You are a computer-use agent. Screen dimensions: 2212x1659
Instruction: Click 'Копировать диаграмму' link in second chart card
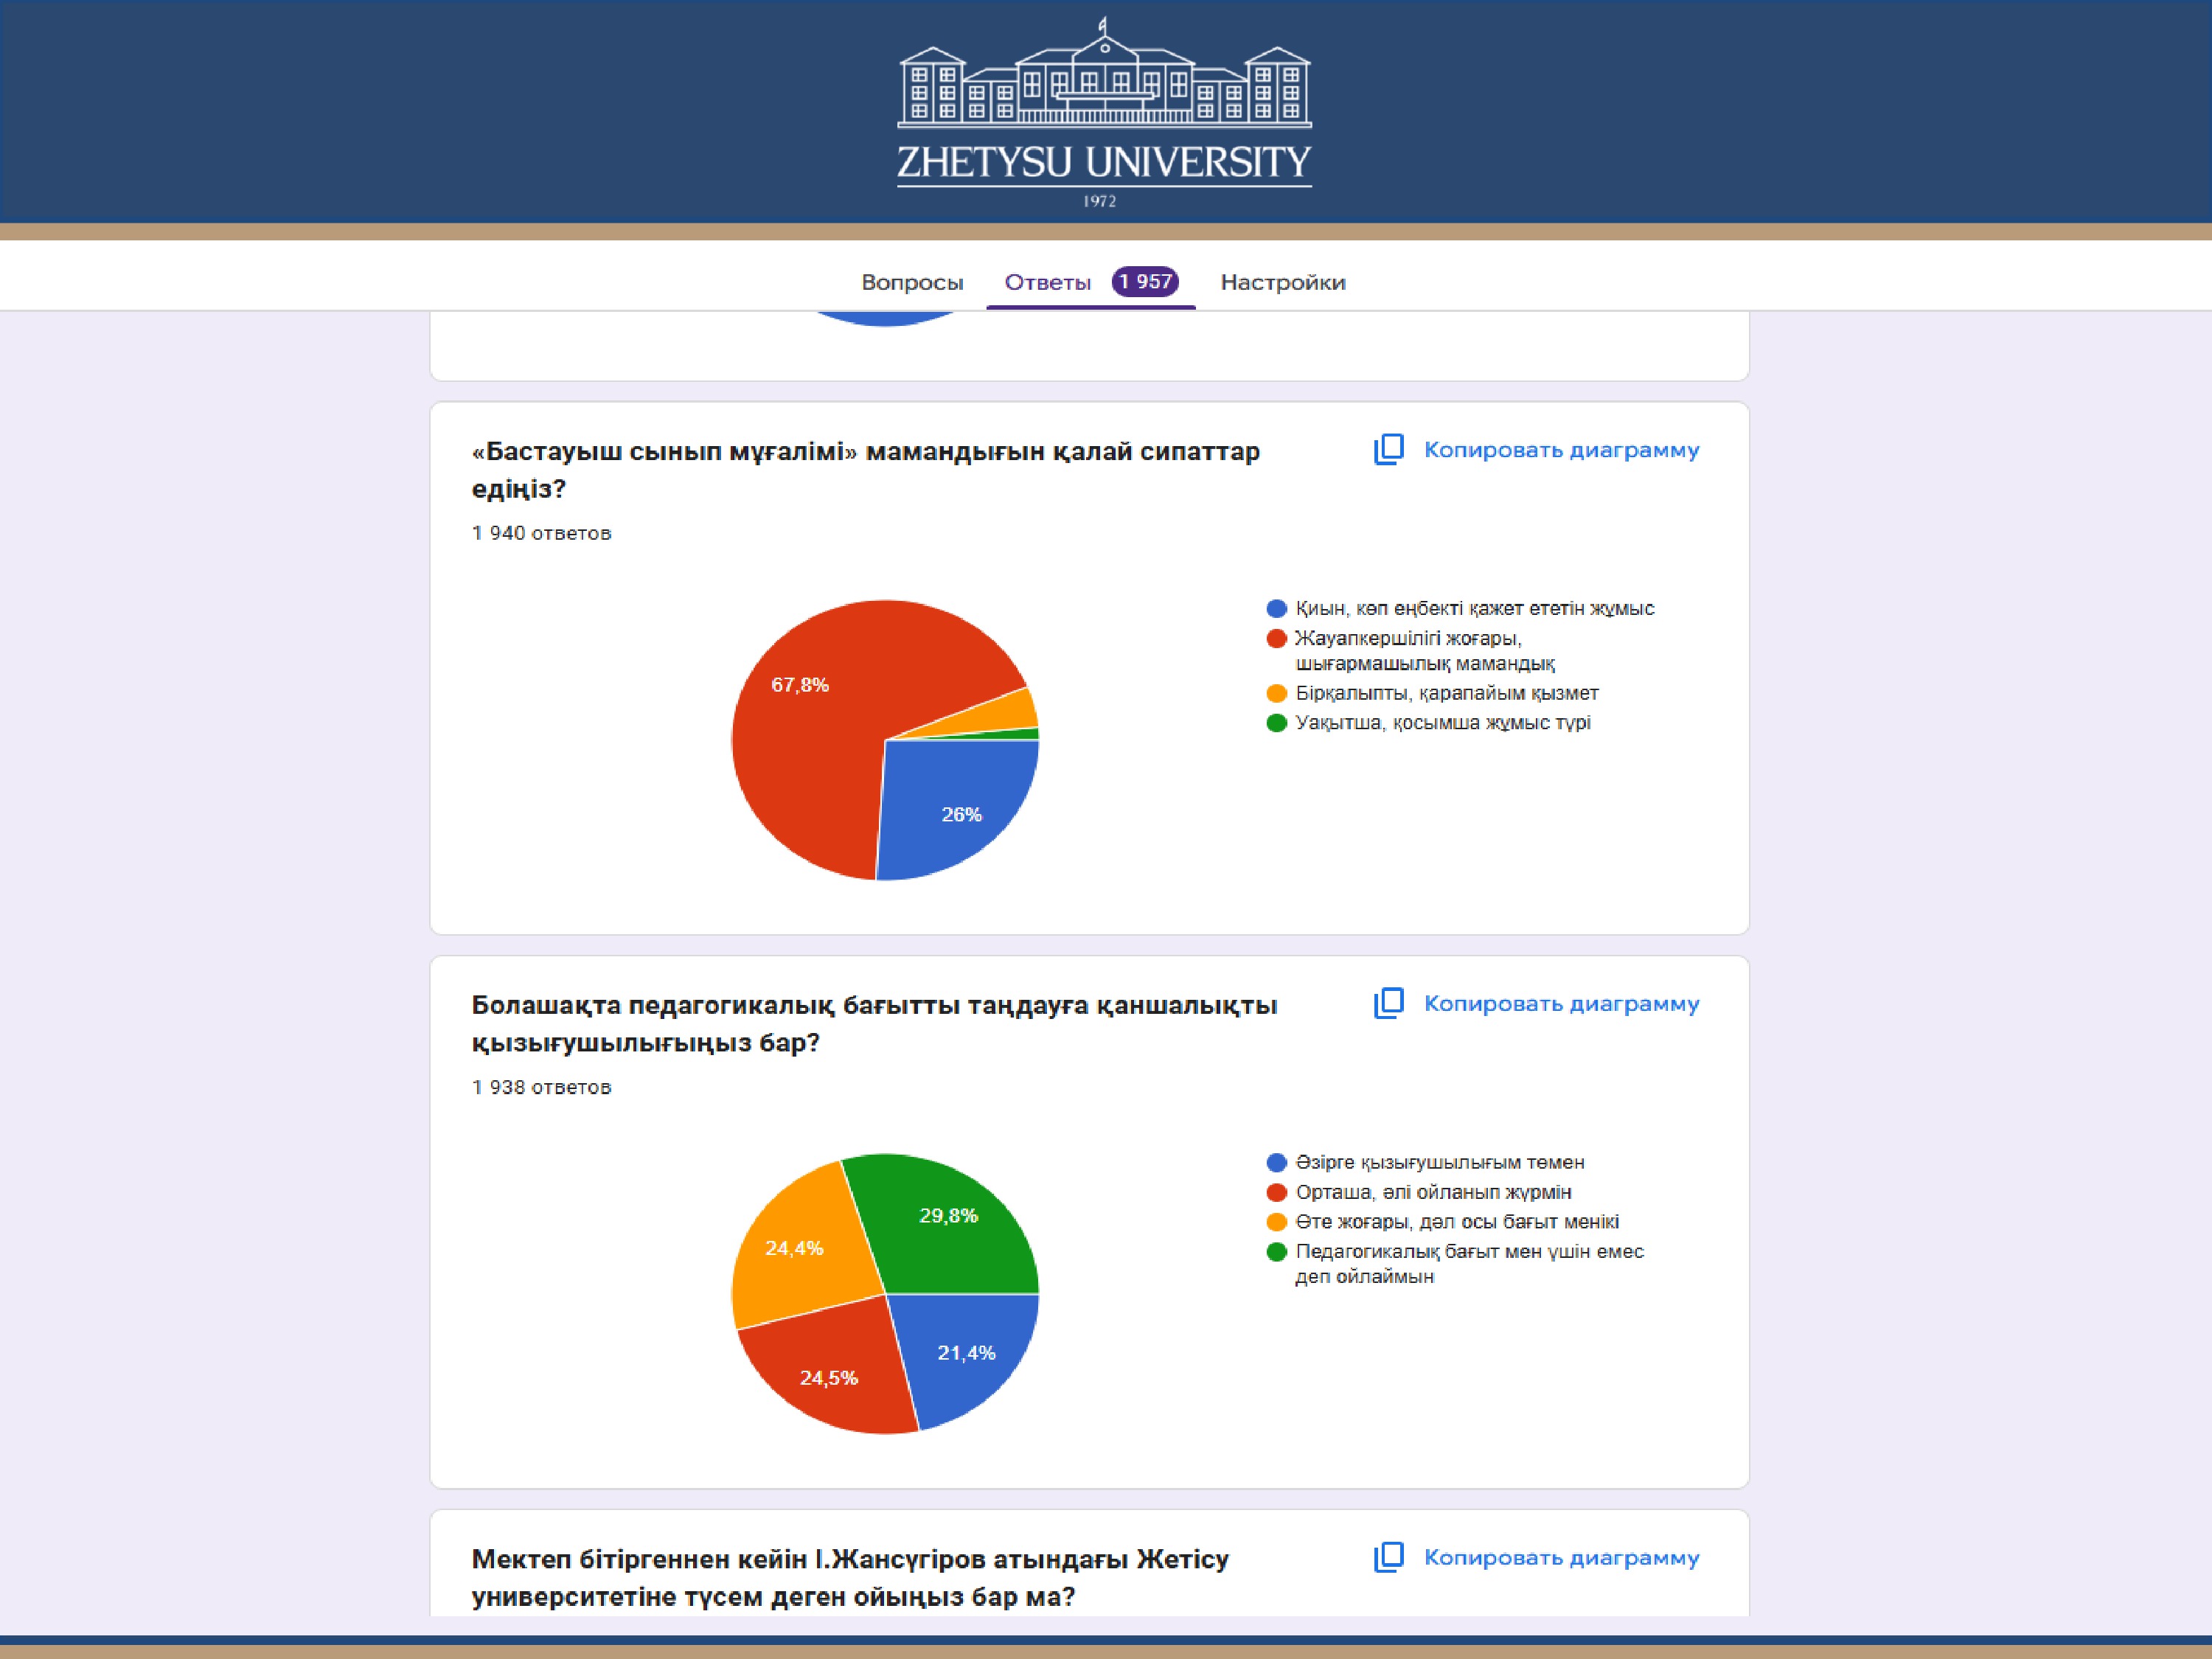tap(1560, 1003)
